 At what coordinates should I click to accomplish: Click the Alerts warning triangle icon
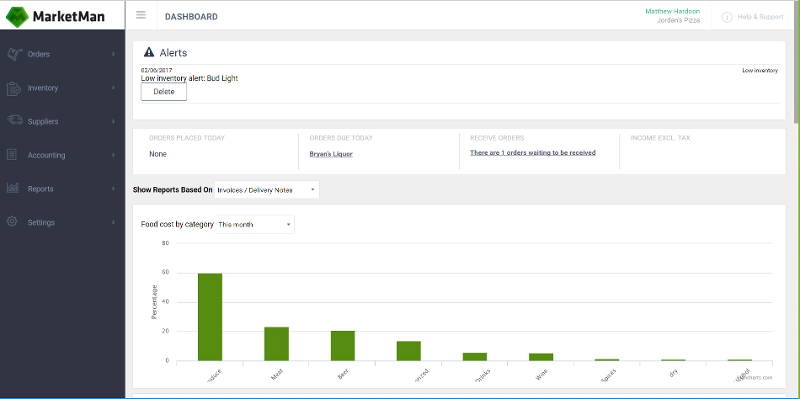[149, 52]
